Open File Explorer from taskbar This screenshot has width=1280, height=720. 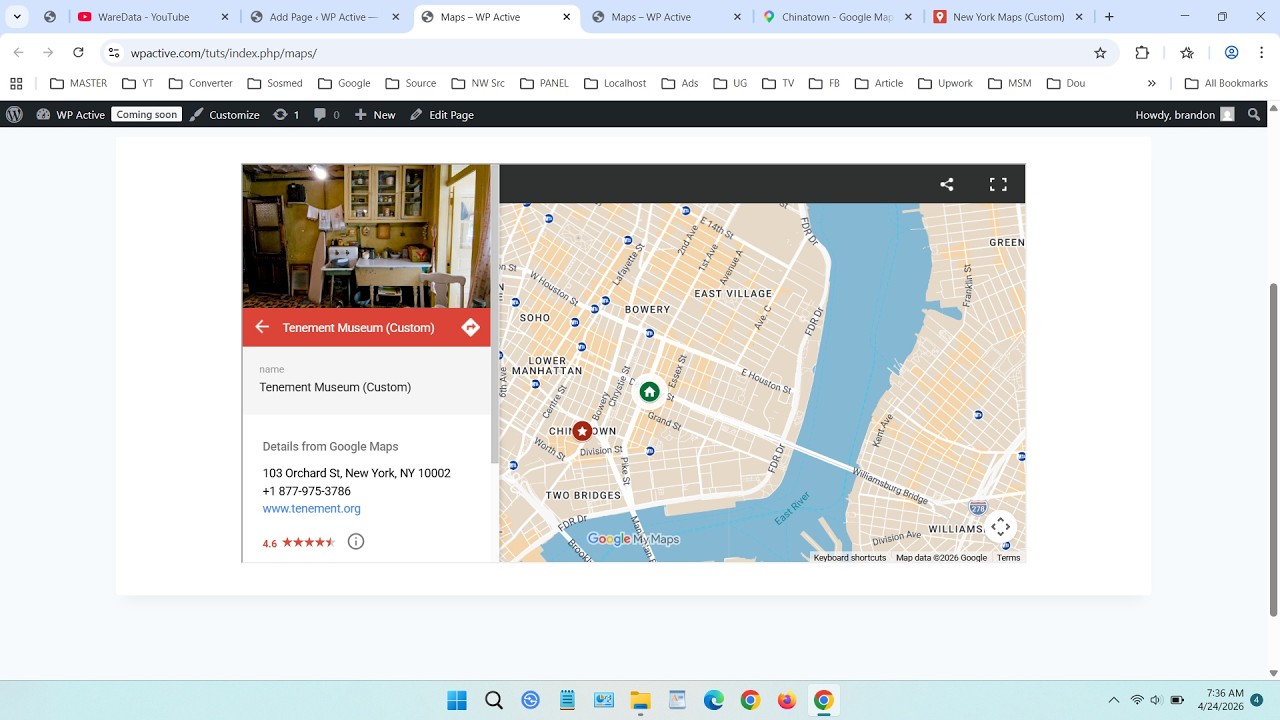coord(640,700)
